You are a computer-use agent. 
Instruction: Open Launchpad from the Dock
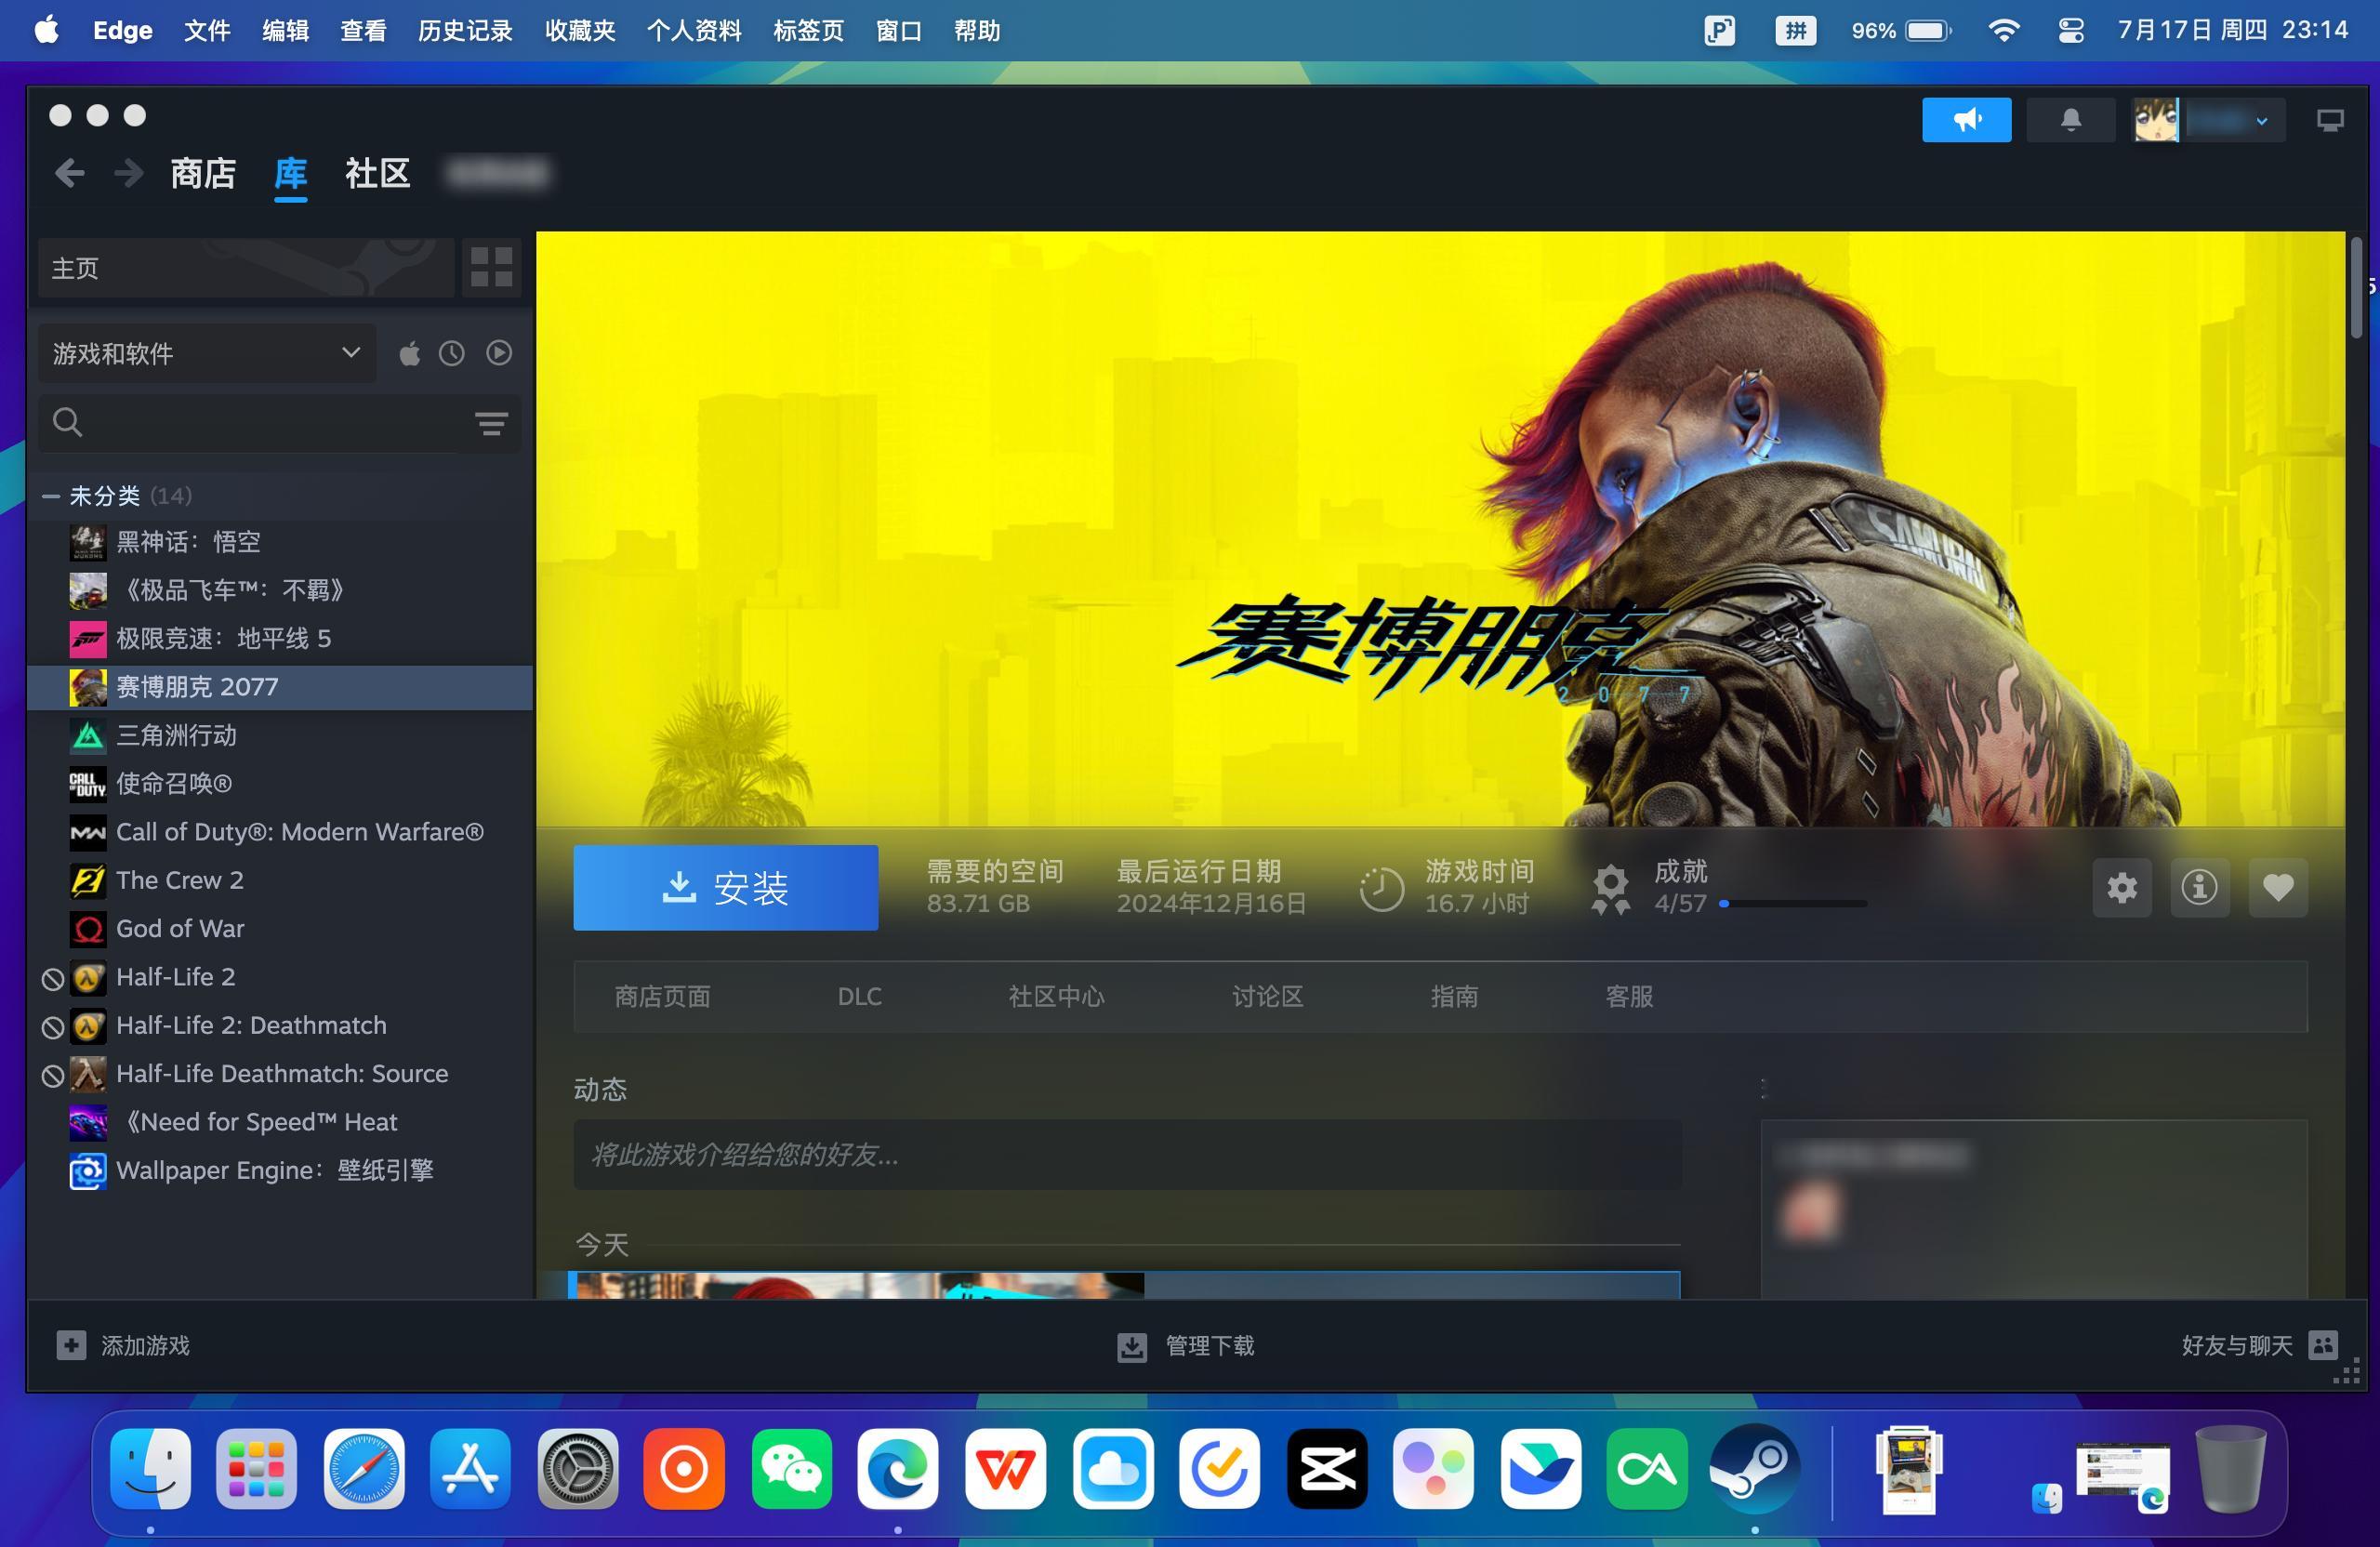256,1468
